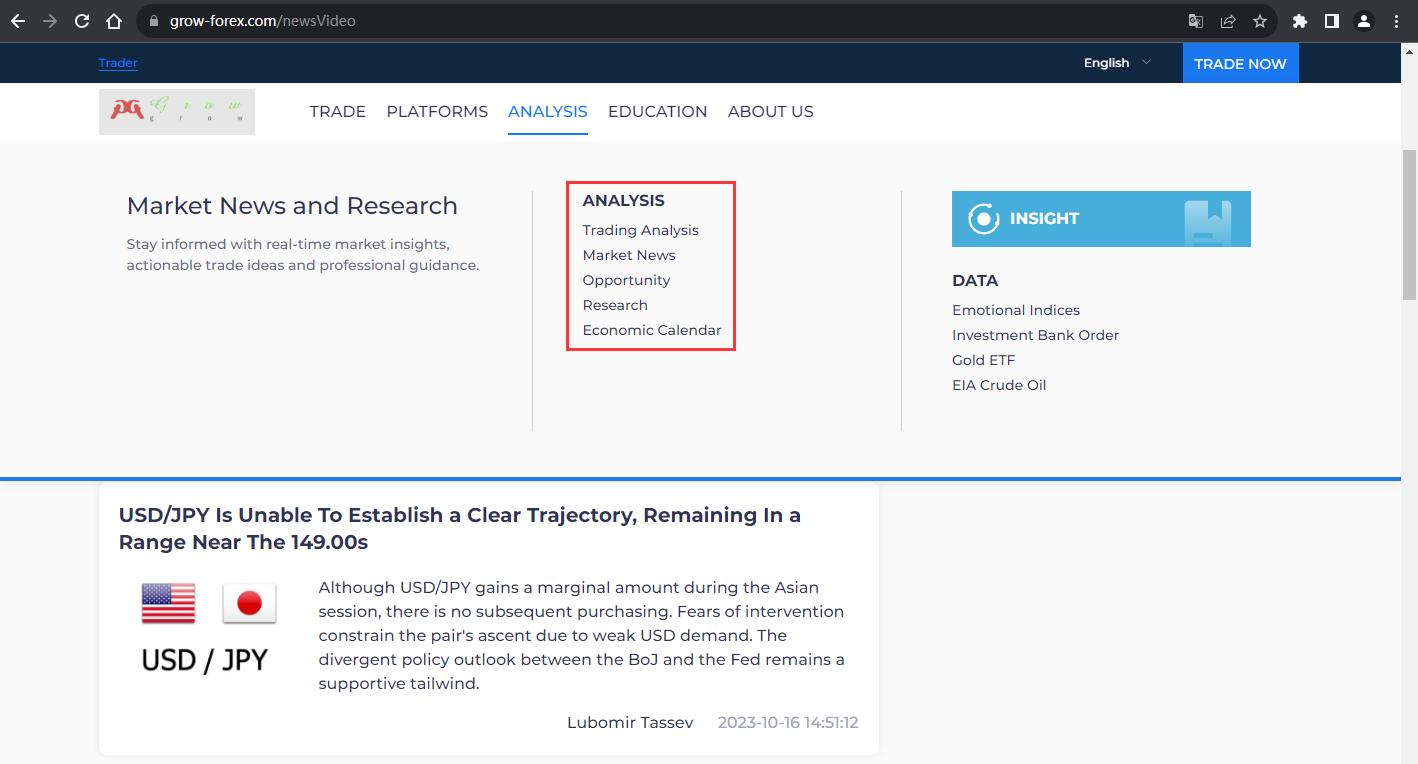Open the Chrome three-dot menu
The width and height of the screenshot is (1418, 764).
coord(1396,21)
